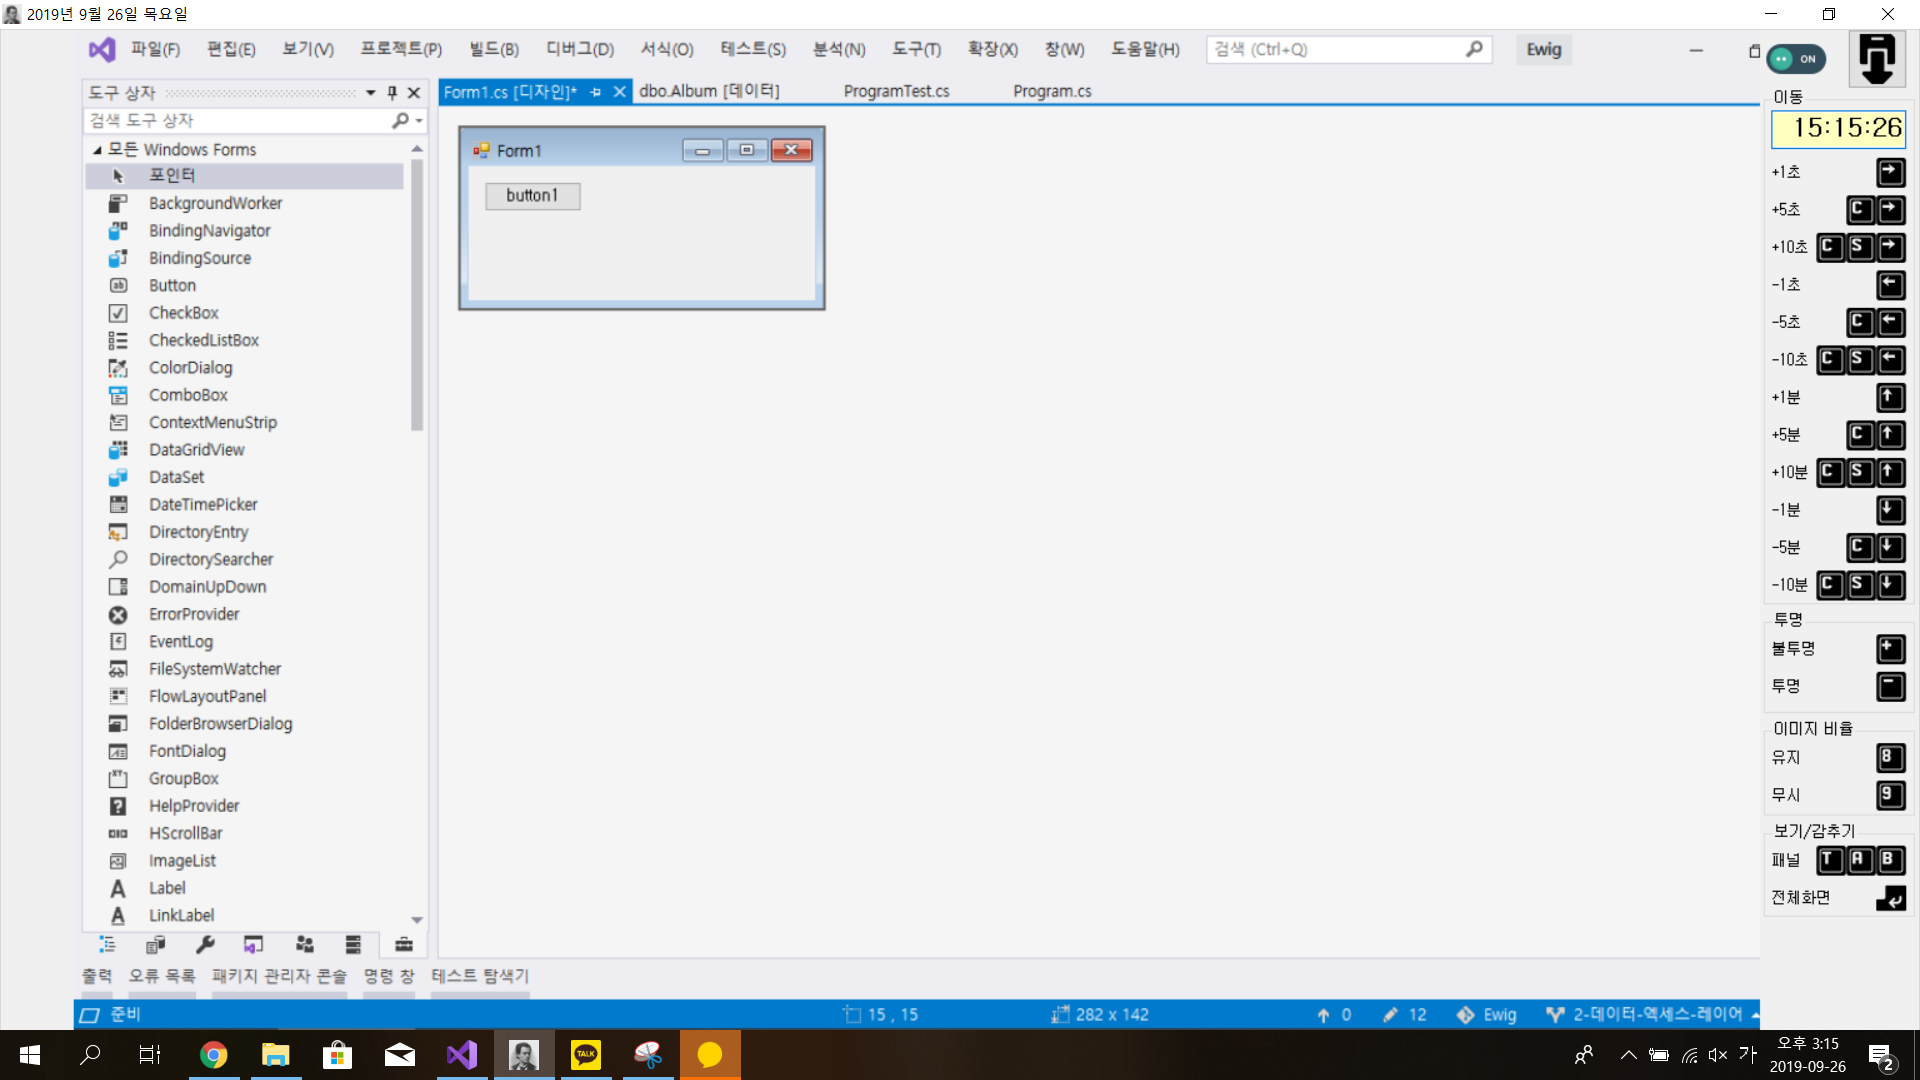This screenshot has height=1080, width=1920.
Task: Click the wrench properties tab icon
Action: pos(205,944)
